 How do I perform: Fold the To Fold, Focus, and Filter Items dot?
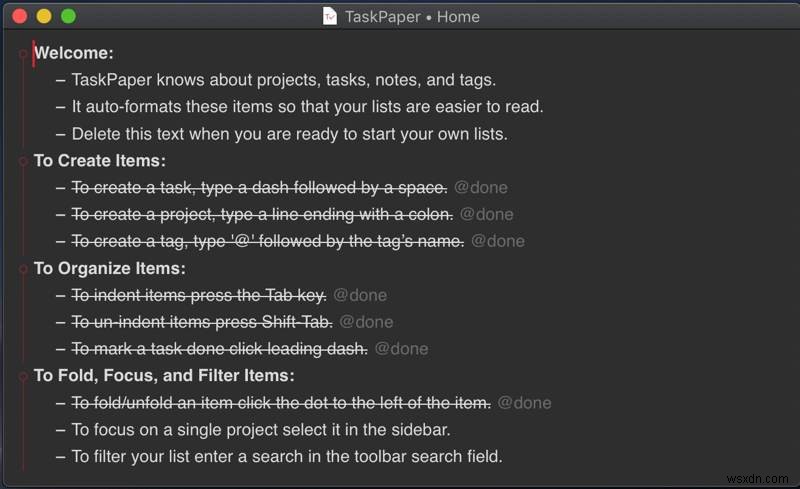pos(23,377)
